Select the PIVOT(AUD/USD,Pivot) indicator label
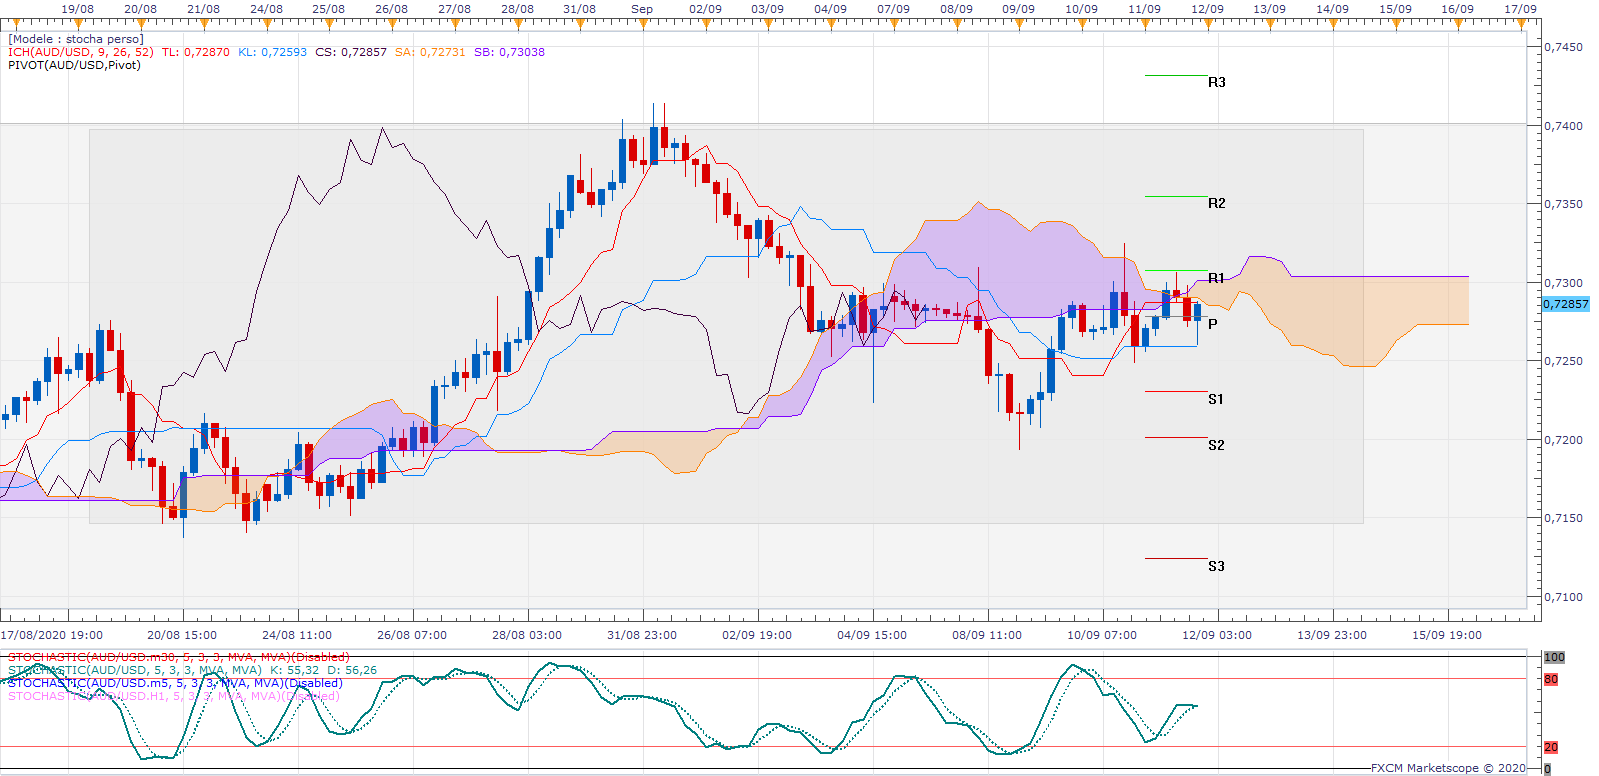This screenshot has height=776, width=1599. pos(74,65)
